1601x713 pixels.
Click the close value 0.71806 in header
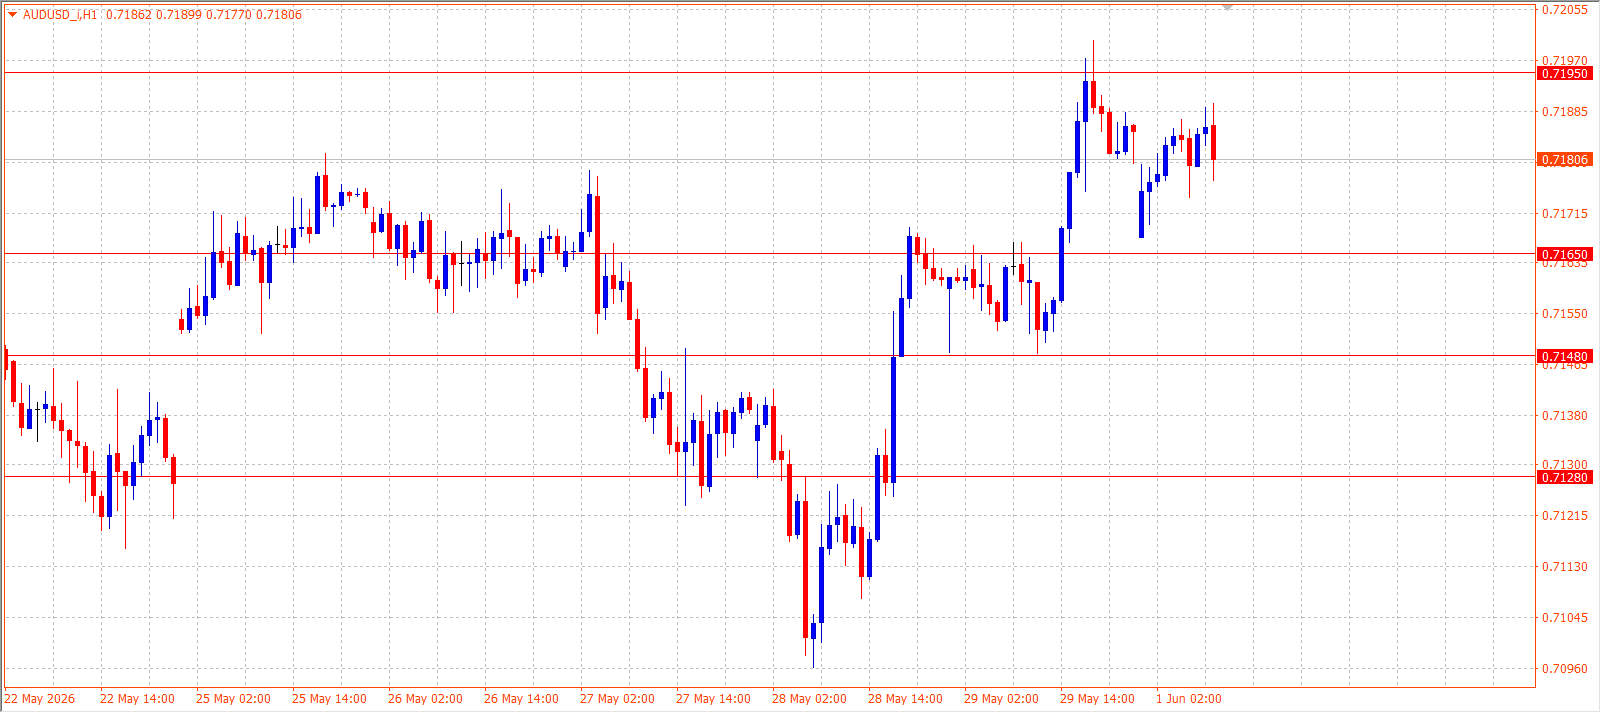coord(279,15)
